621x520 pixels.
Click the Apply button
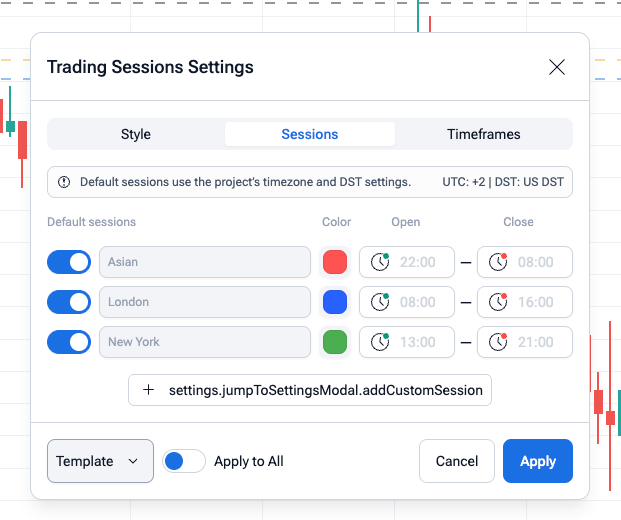pos(538,461)
